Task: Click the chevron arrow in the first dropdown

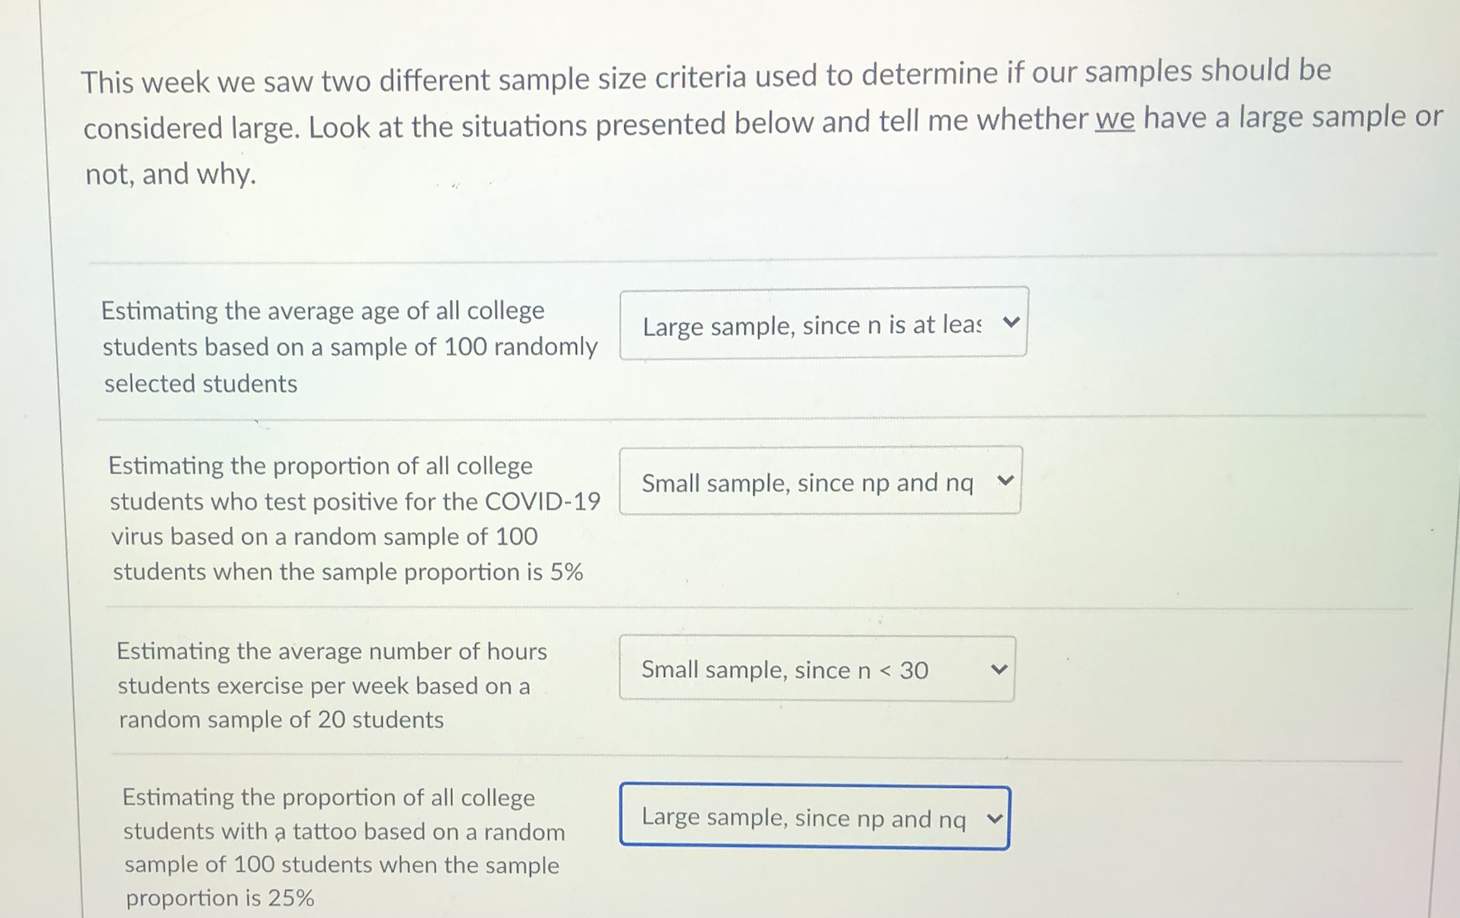Action: pos(1011,322)
